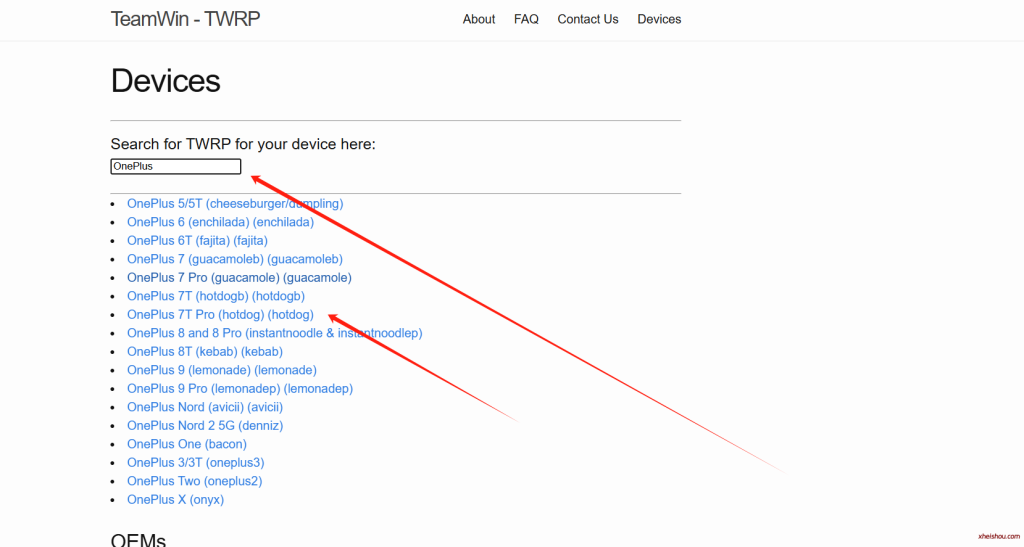
Task: Open OnePlus 8 and 8 Pro (instantnoodle) link
Action: click(x=274, y=333)
